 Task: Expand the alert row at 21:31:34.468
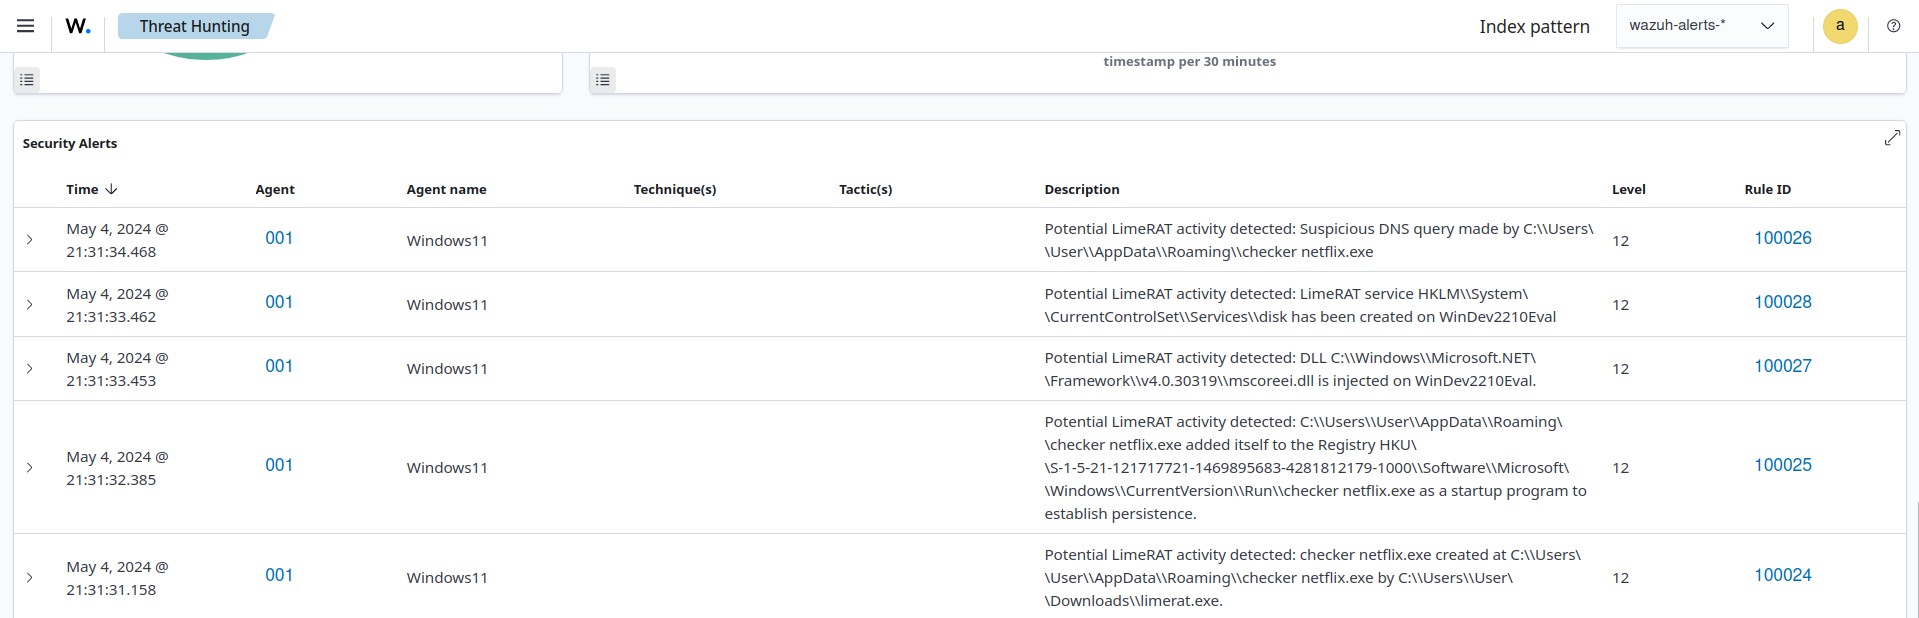coord(30,240)
